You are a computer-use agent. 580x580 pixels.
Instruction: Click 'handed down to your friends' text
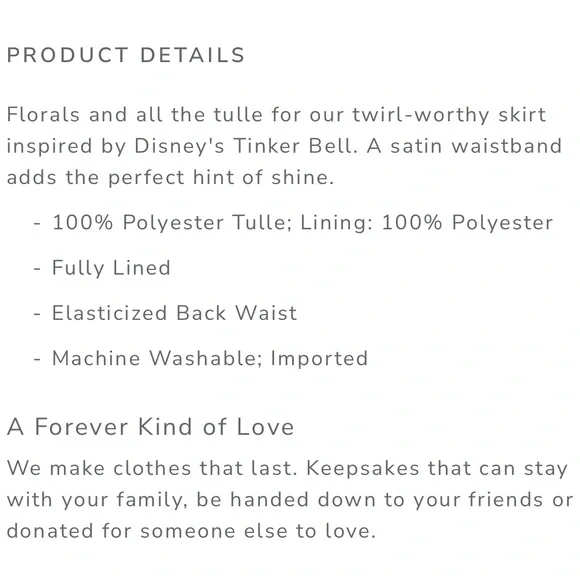[x=387, y=500]
